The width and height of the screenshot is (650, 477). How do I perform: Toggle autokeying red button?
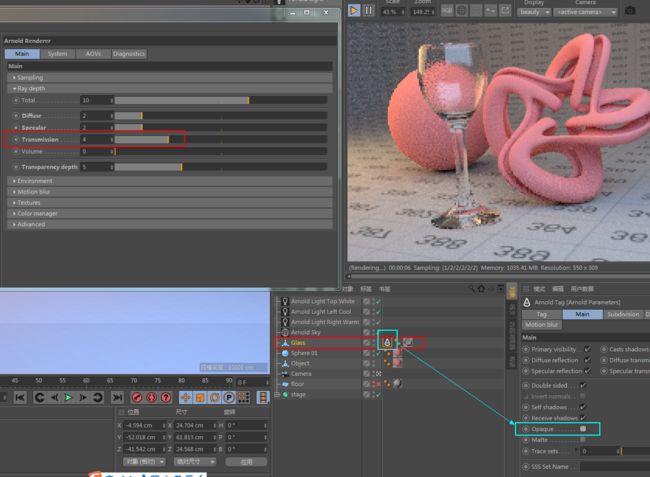coord(151,397)
